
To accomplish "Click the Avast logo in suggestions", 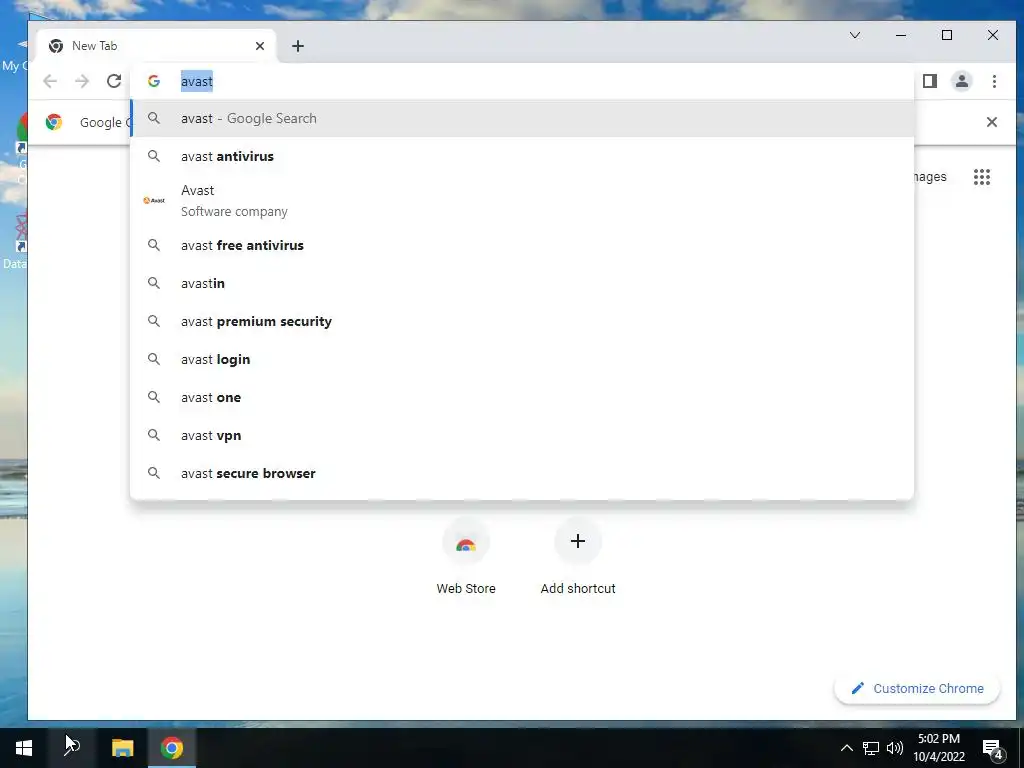I will 154,200.
